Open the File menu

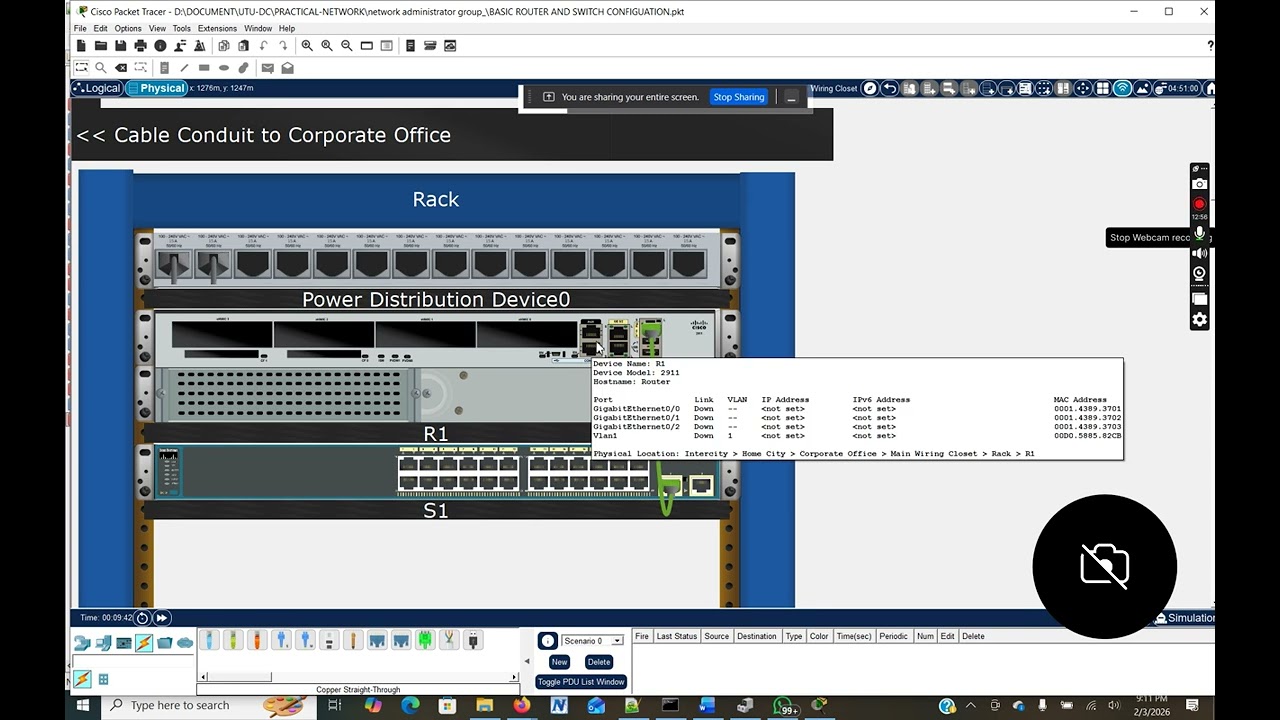click(x=80, y=28)
